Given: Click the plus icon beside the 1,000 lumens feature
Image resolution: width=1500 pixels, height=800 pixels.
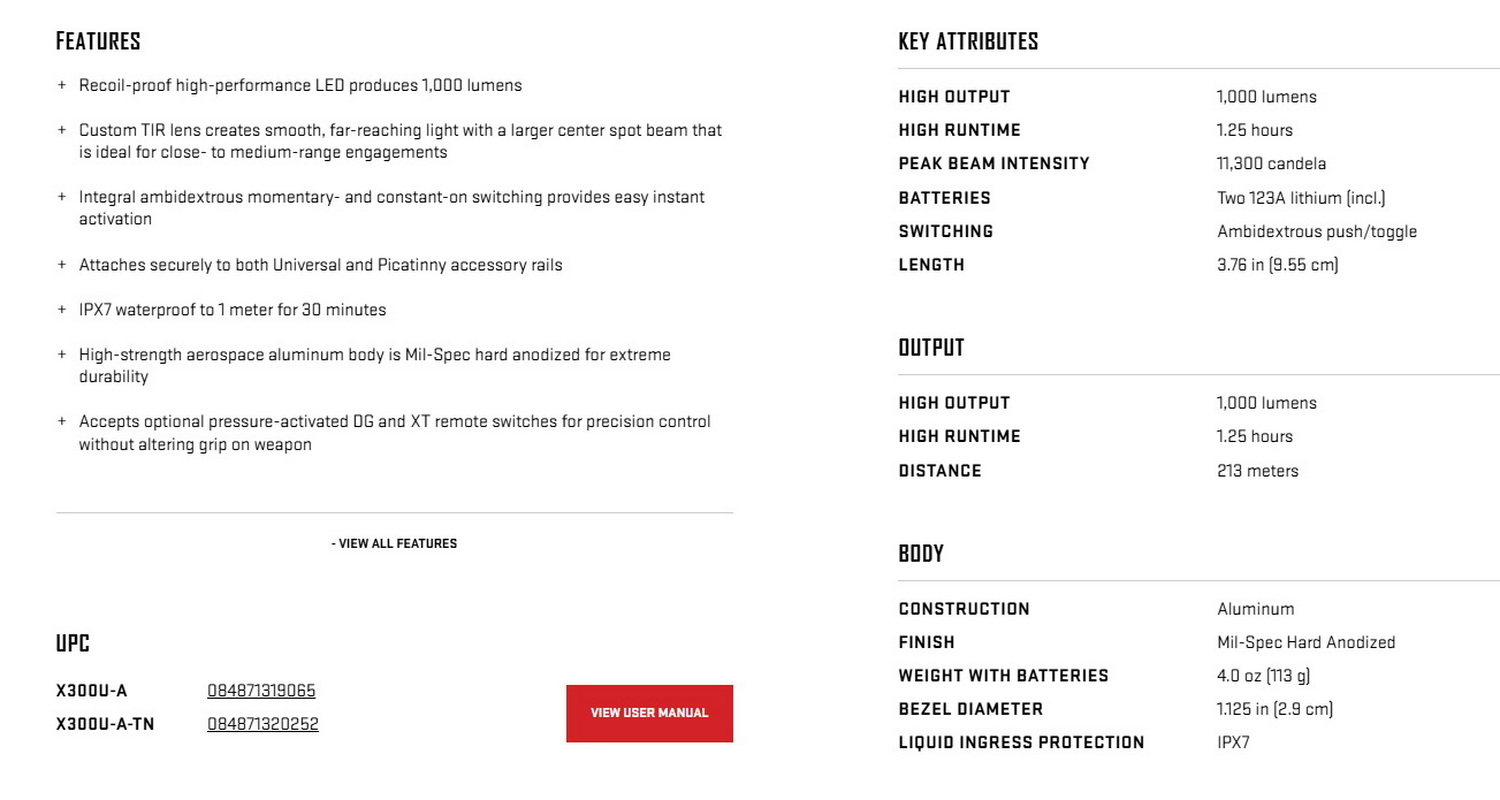Looking at the screenshot, I should [62, 86].
